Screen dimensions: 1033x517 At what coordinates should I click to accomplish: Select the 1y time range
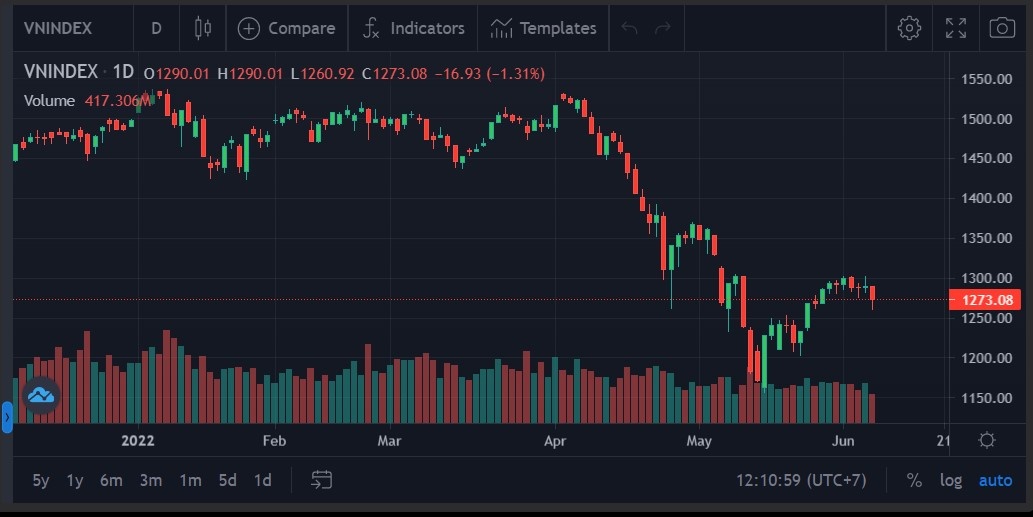[x=75, y=480]
